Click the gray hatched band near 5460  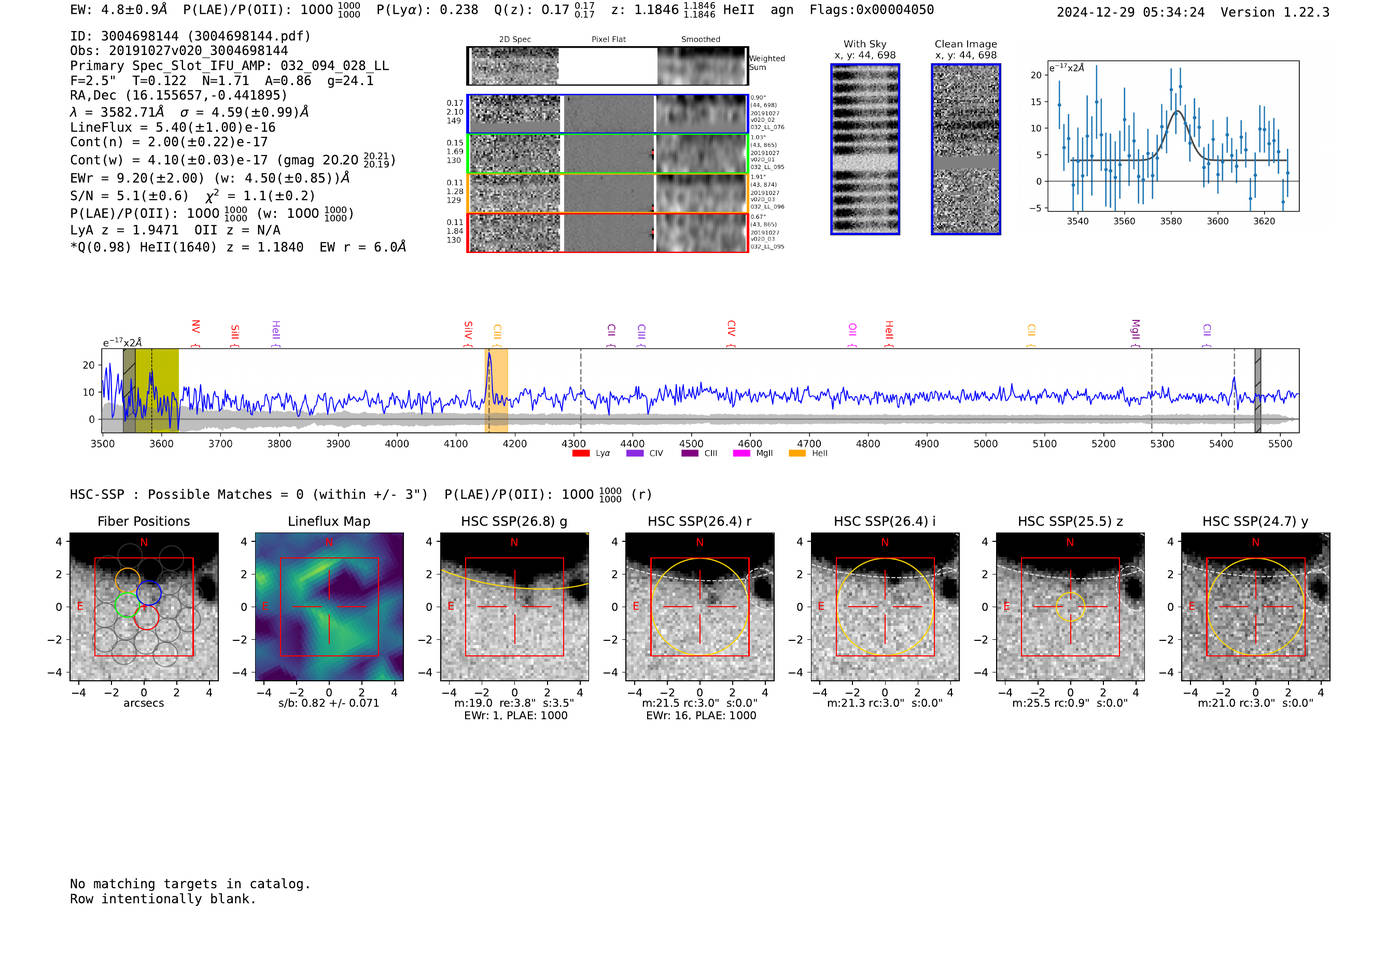point(1258,391)
